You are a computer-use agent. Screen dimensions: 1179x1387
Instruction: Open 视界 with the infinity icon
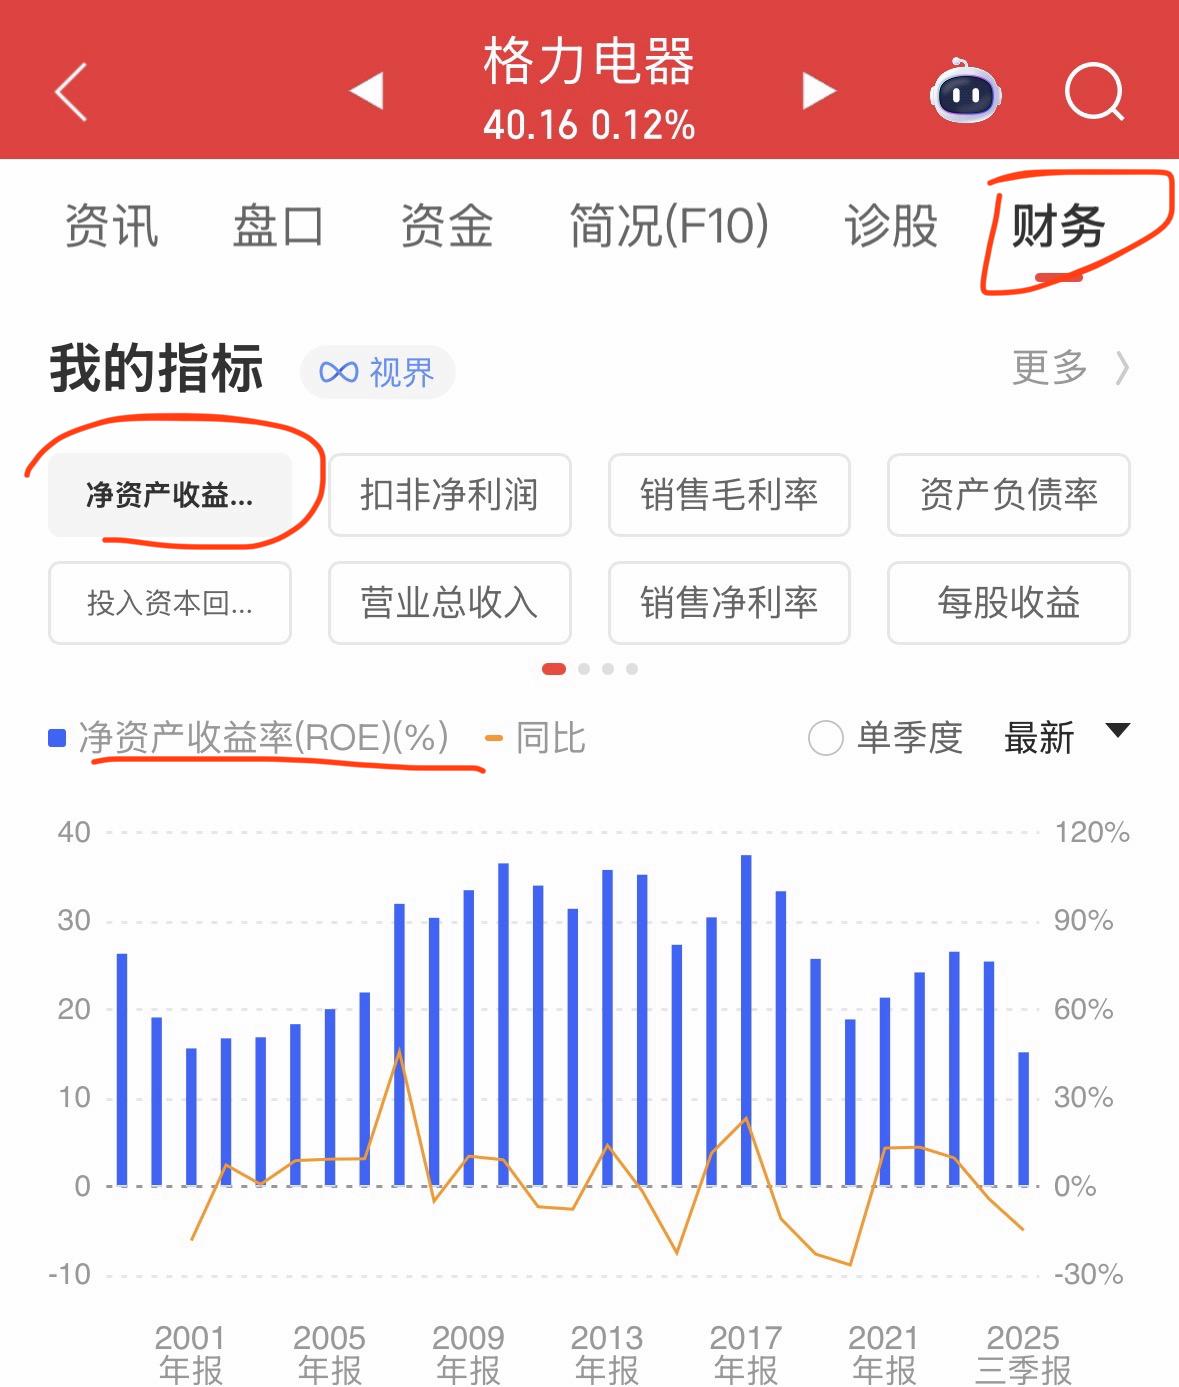(378, 371)
